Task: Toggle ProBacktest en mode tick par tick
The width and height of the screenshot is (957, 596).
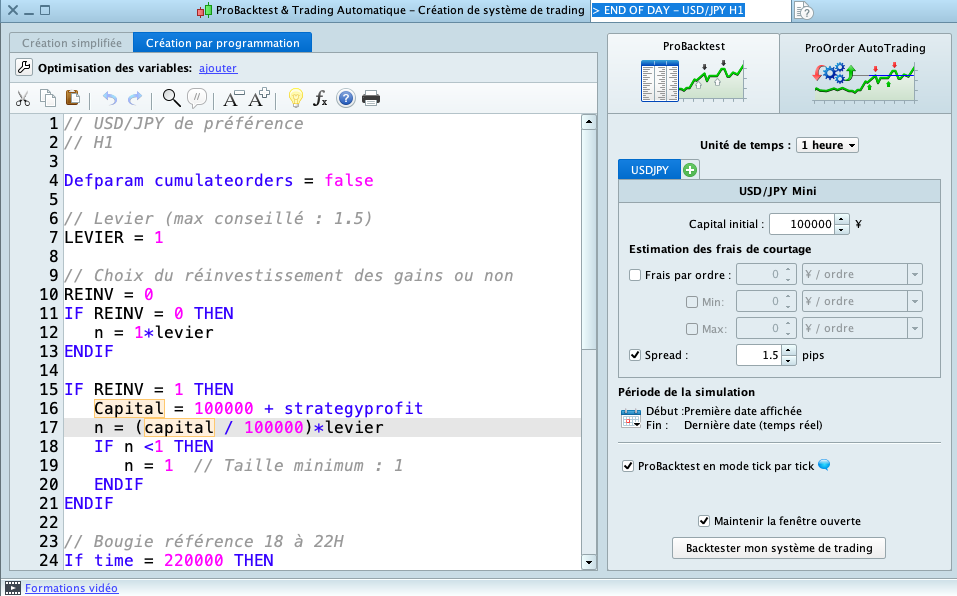Action: pos(628,466)
